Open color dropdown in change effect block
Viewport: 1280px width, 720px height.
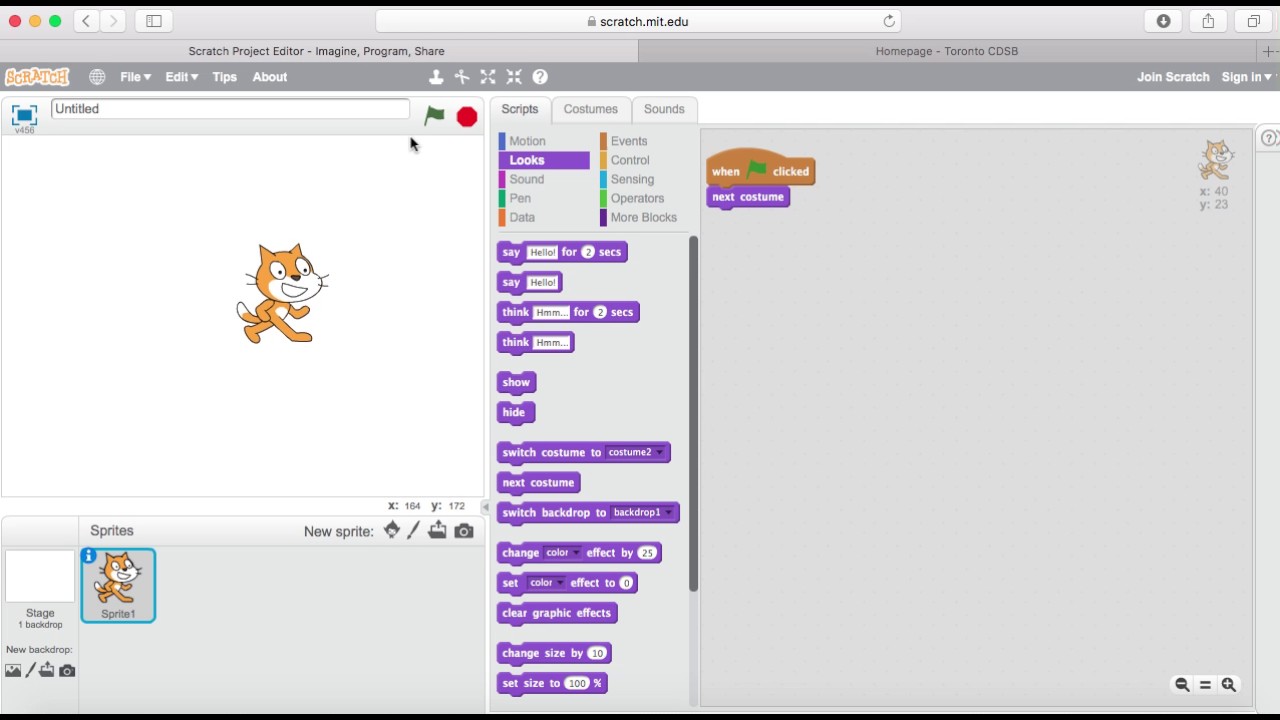tap(563, 552)
